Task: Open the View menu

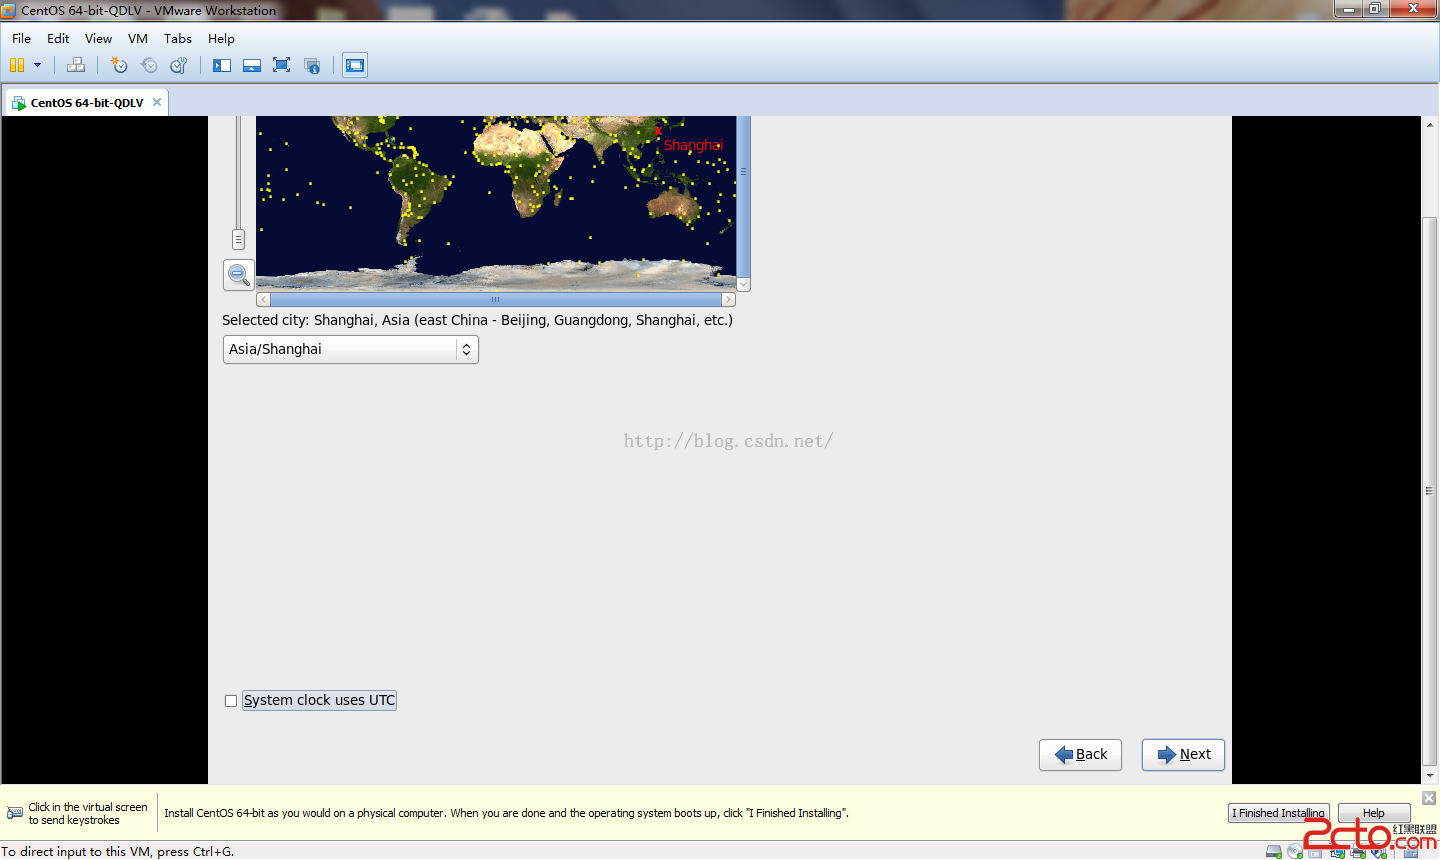Action: tap(98, 38)
